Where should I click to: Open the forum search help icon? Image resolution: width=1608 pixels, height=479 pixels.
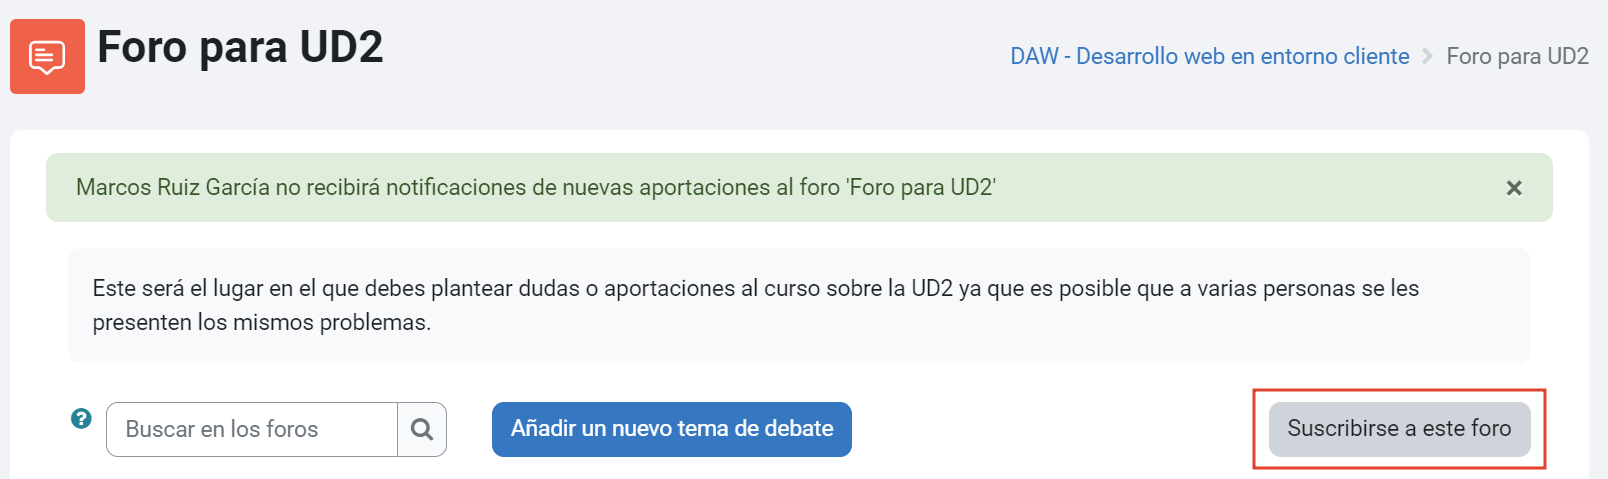(x=81, y=418)
